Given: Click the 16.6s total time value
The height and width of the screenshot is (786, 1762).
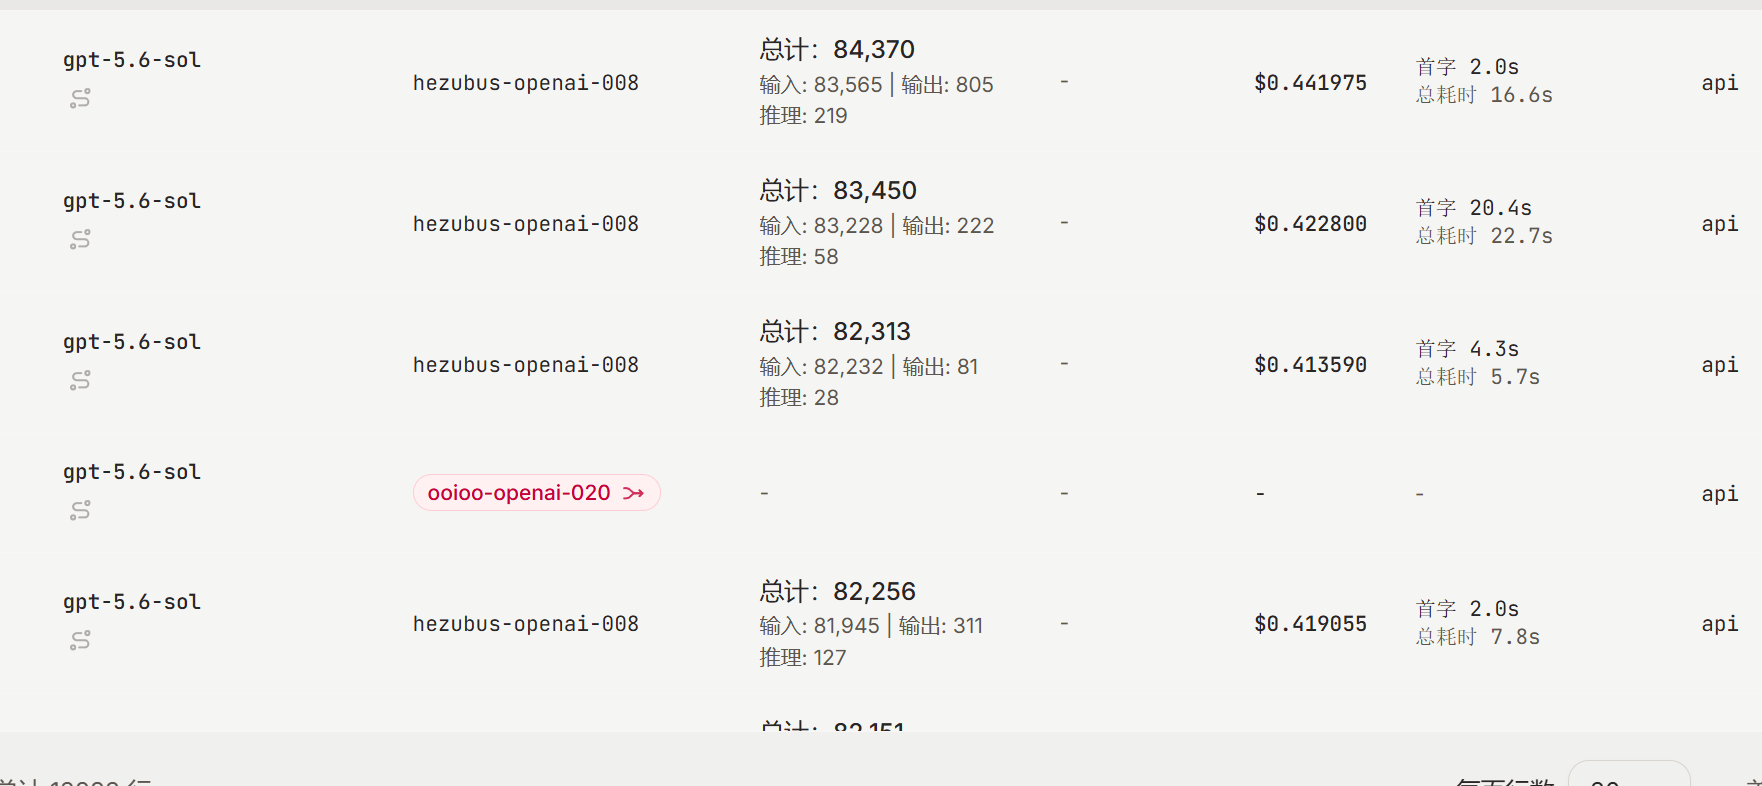Looking at the screenshot, I should tap(1521, 95).
